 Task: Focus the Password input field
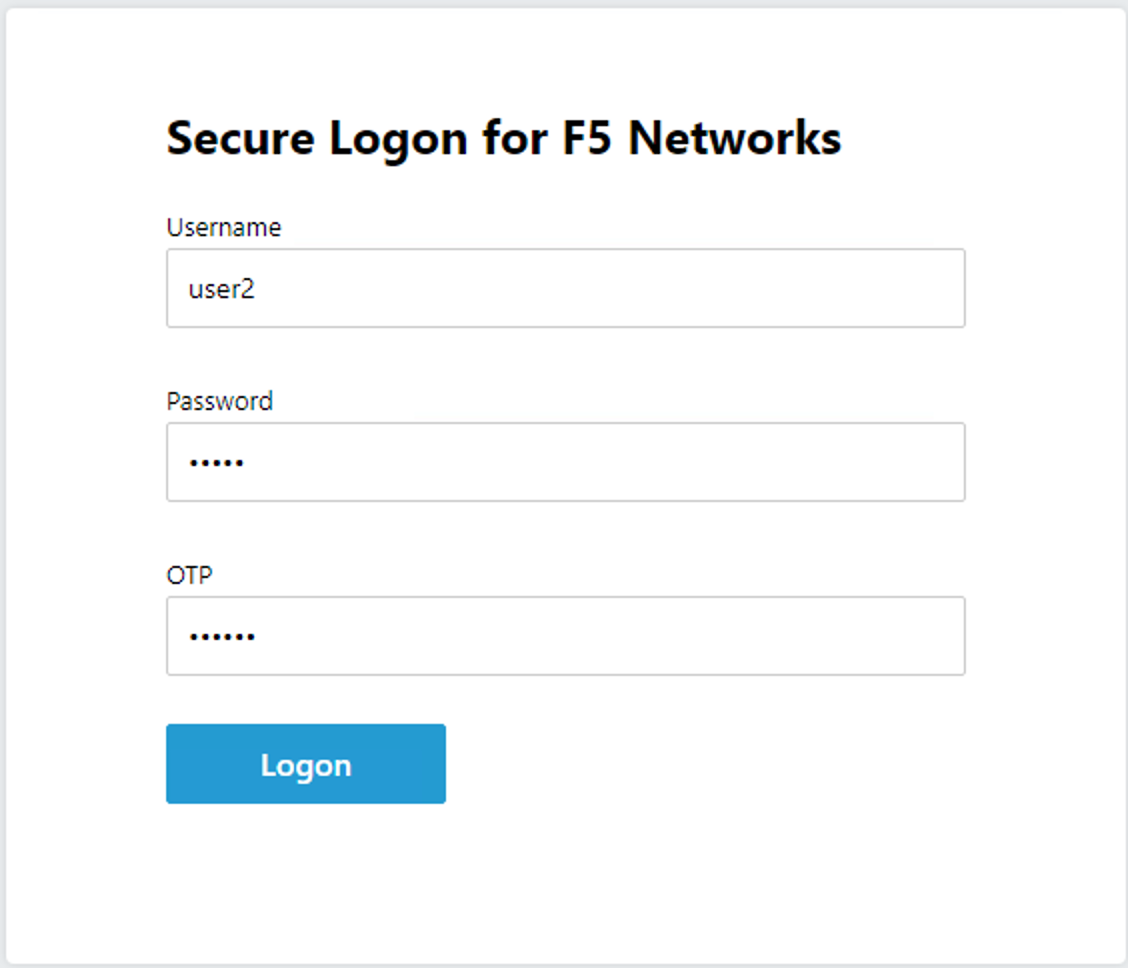pyautogui.click(x=565, y=462)
